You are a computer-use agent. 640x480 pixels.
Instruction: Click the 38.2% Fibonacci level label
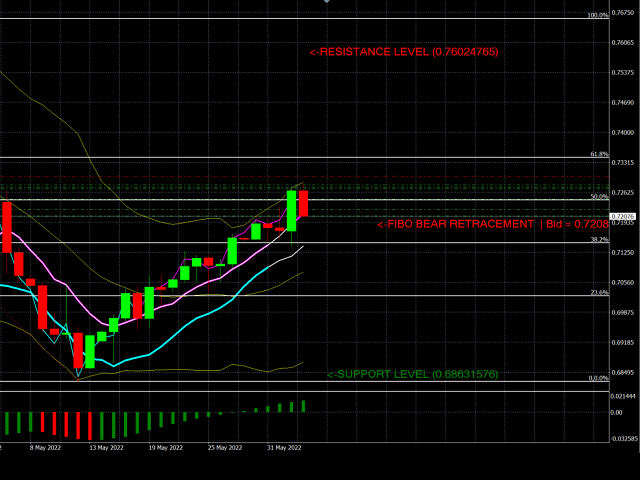[599, 240]
